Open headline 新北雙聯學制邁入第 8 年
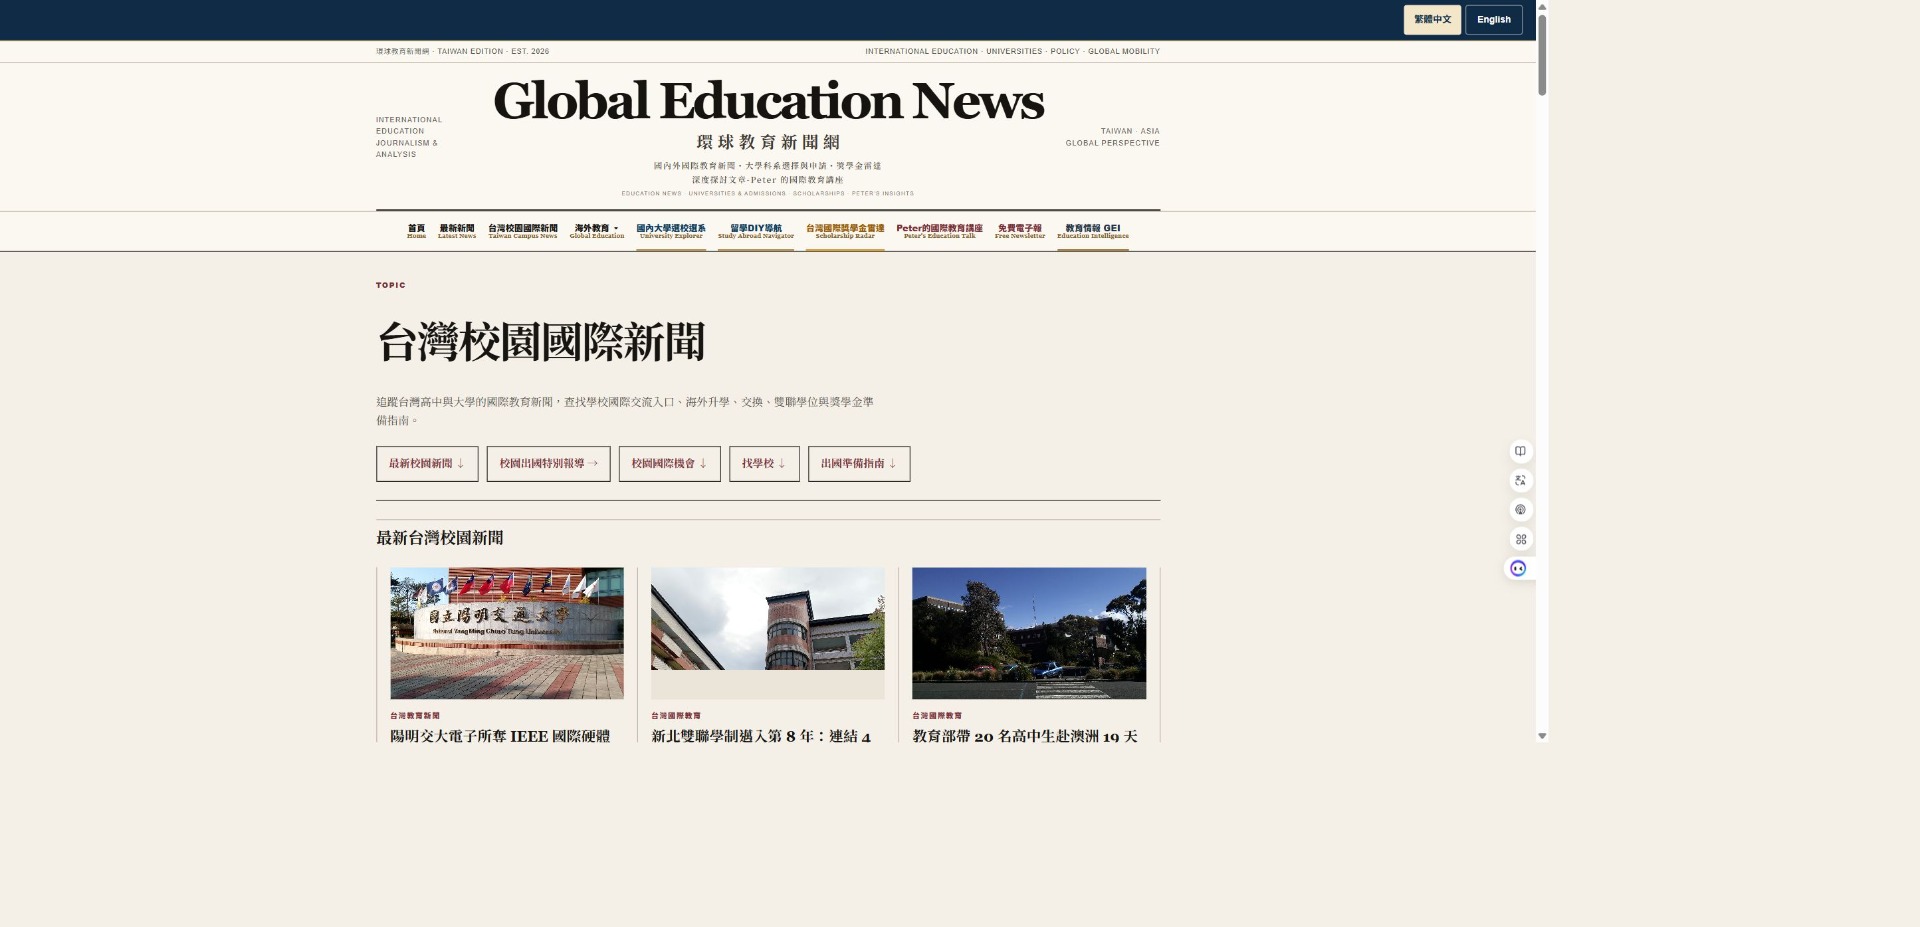The width and height of the screenshot is (1920, 927). pos(761,736)
